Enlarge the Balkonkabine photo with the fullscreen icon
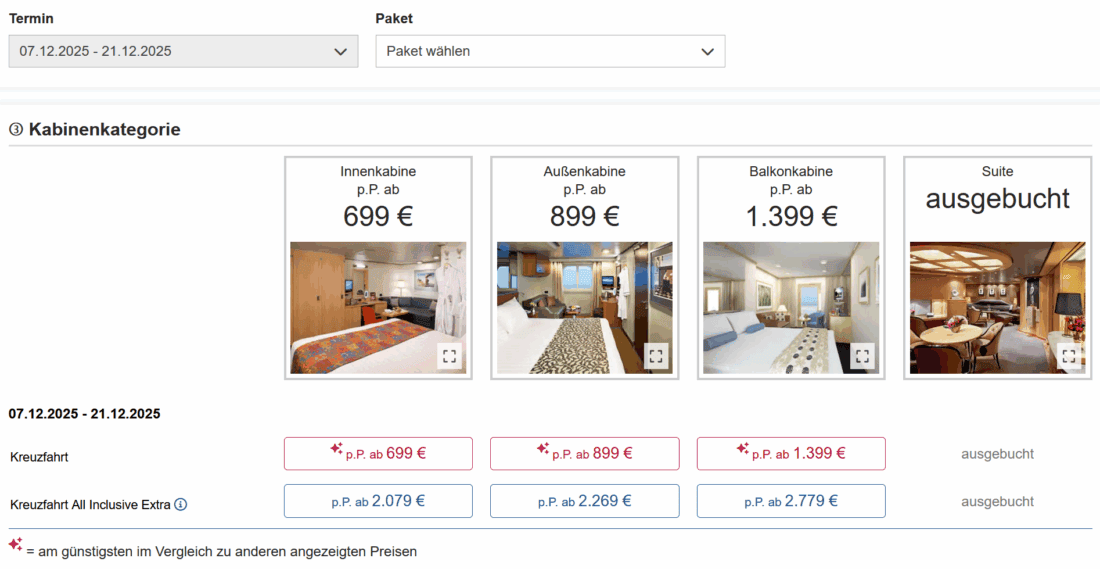This screenshot has width=1100, height=569. 862,356
